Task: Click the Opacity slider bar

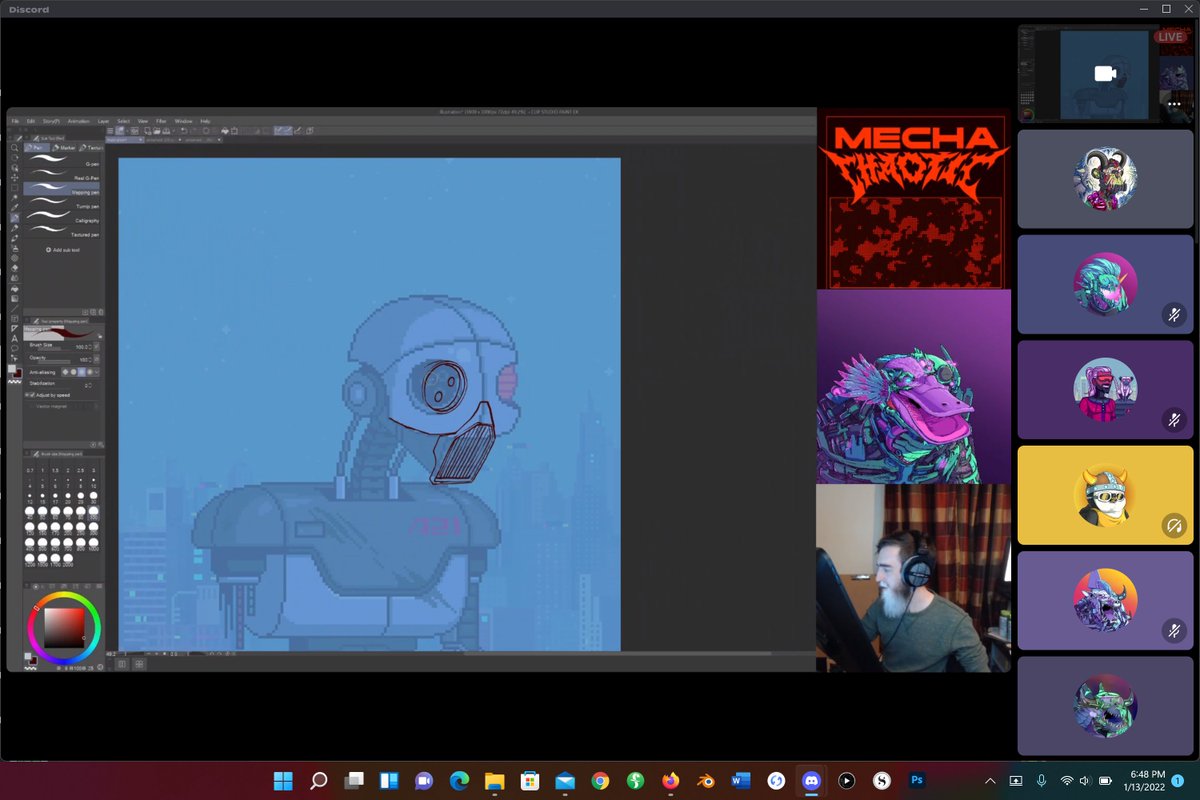Action: click(x=54, y=361)
